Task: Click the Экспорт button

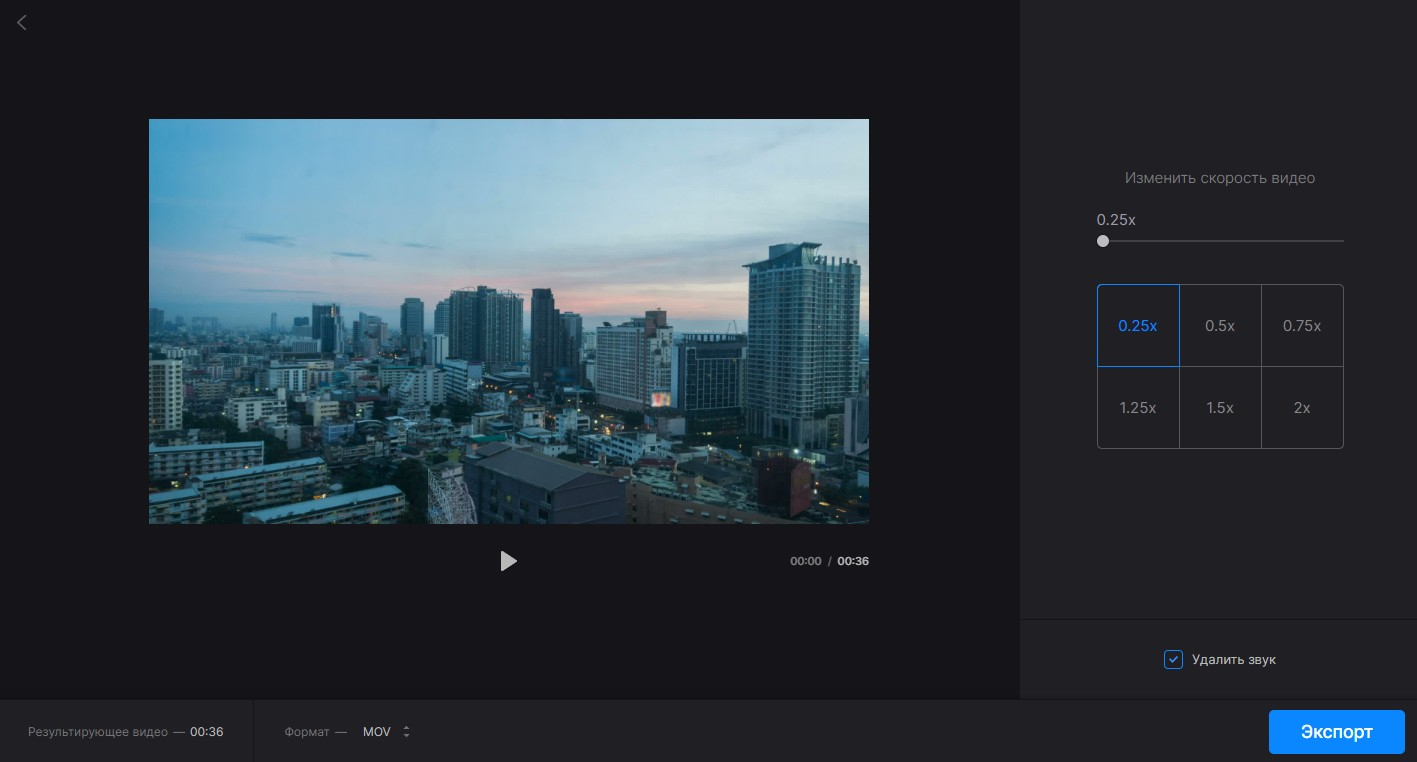Action: click(1336, 732)
